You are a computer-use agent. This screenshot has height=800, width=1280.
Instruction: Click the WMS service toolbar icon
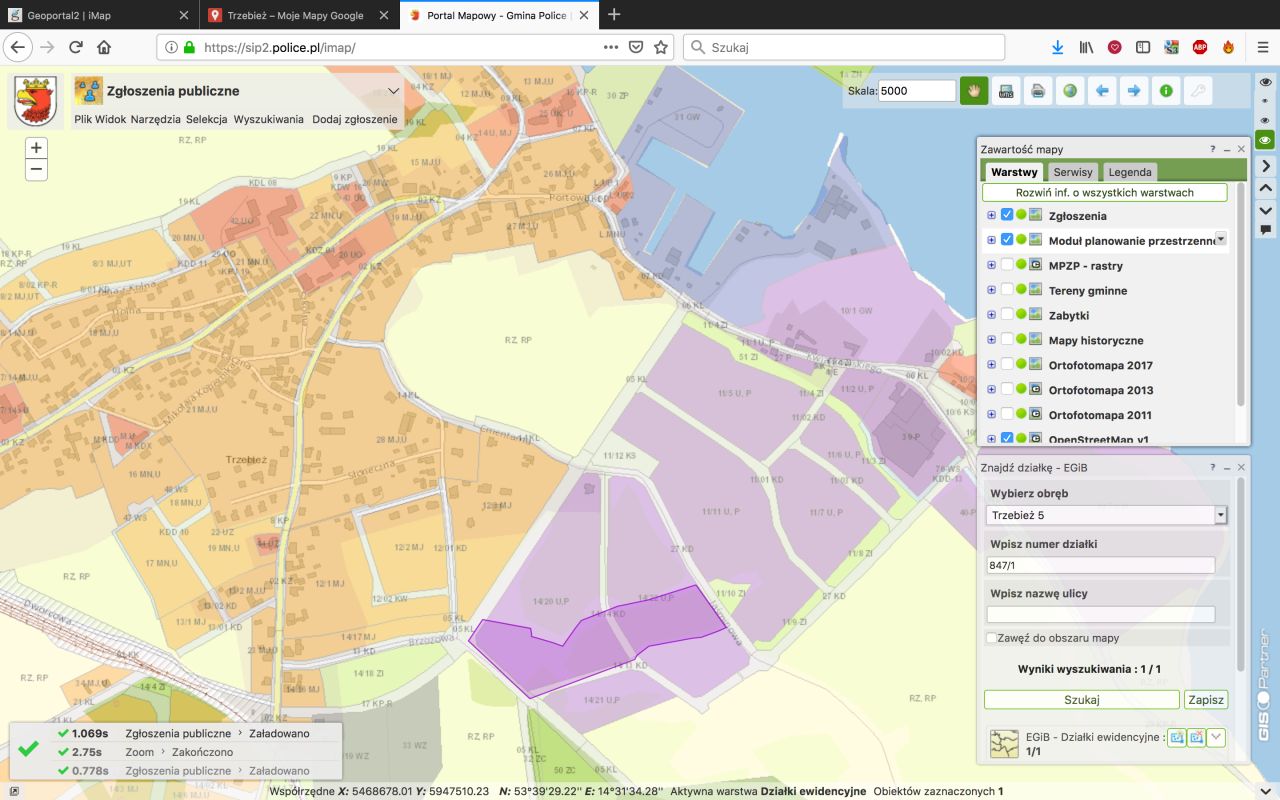(1006, 91)
